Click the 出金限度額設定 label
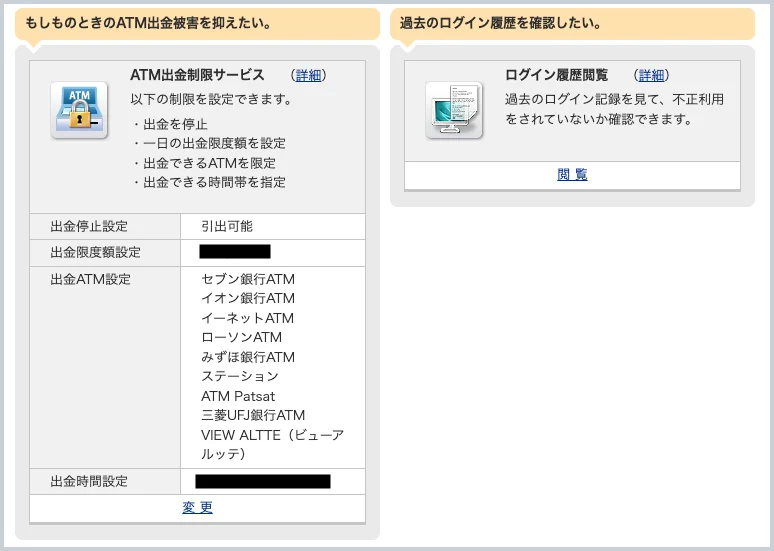774x551 pixels. click(x=95, y=252)
